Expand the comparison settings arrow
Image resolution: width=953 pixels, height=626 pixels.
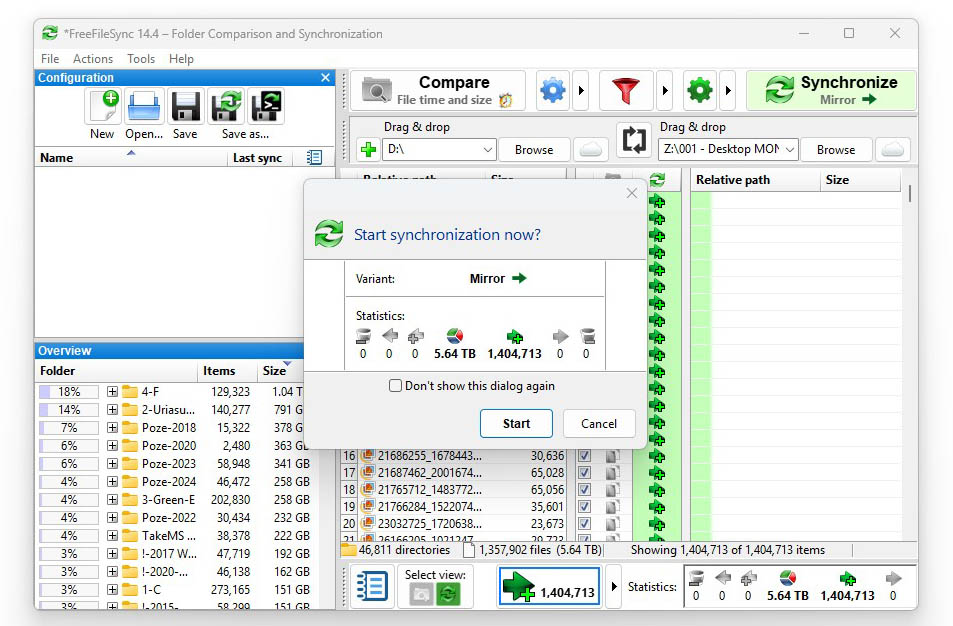pos(581,91)
